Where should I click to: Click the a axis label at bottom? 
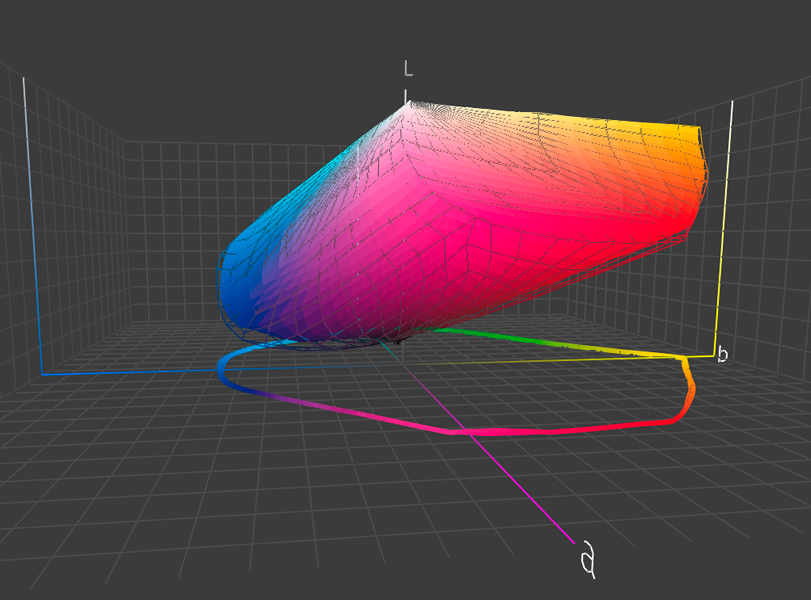tap(589, 562)
